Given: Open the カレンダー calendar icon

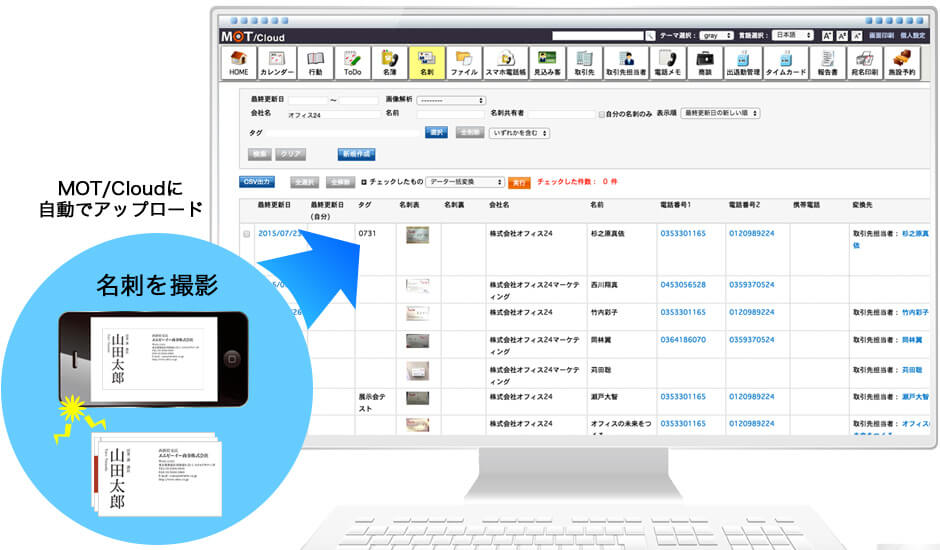Looking at the screenshot, I should tap(277, 62).
